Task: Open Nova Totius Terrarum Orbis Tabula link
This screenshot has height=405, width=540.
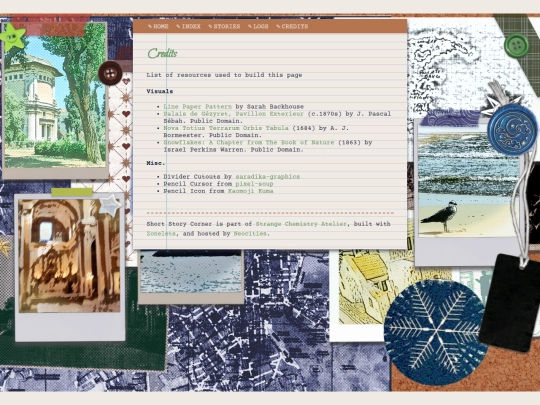Action: pyautogui.click(x=226, y=128)
